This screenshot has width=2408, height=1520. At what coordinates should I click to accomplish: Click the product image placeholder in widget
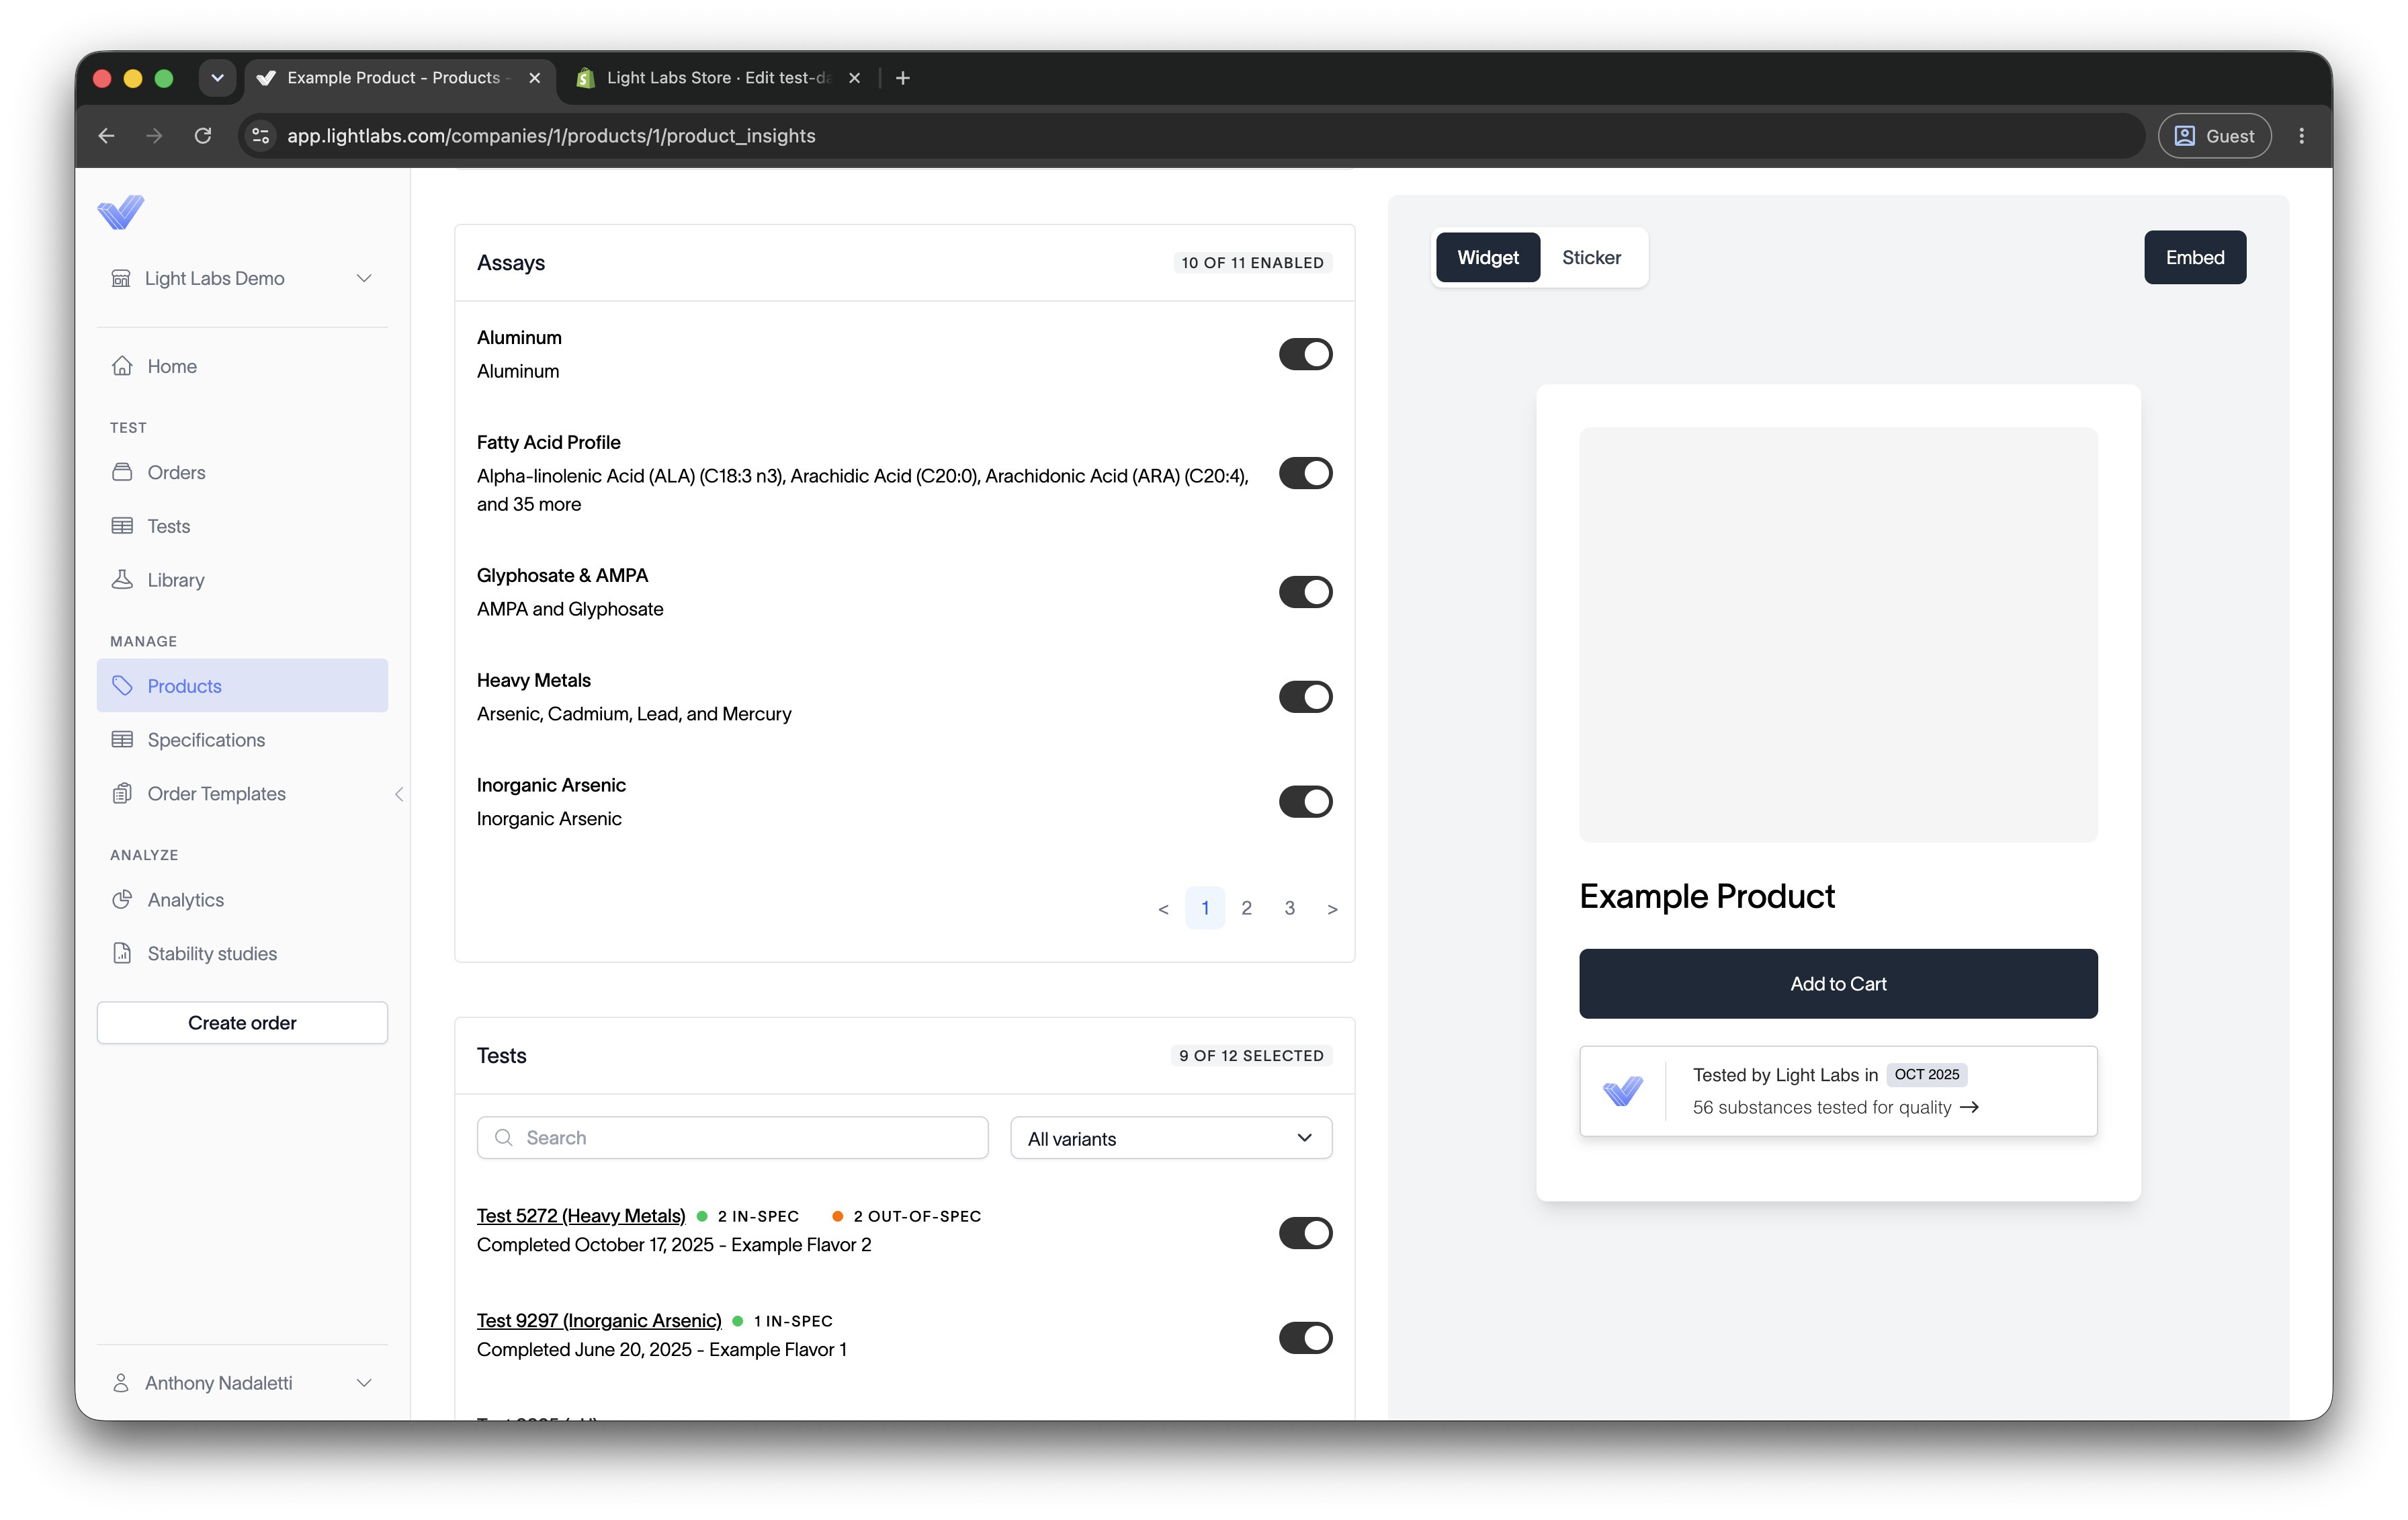click(x=1838, y=635)
